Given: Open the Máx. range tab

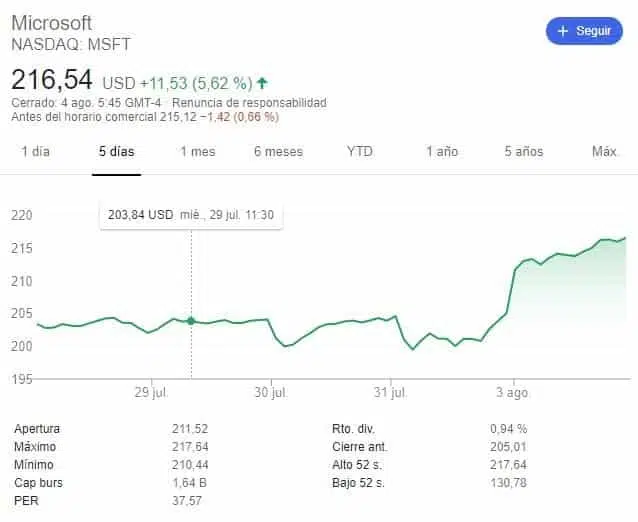Looking at the screenshot, I should [605, 152].
